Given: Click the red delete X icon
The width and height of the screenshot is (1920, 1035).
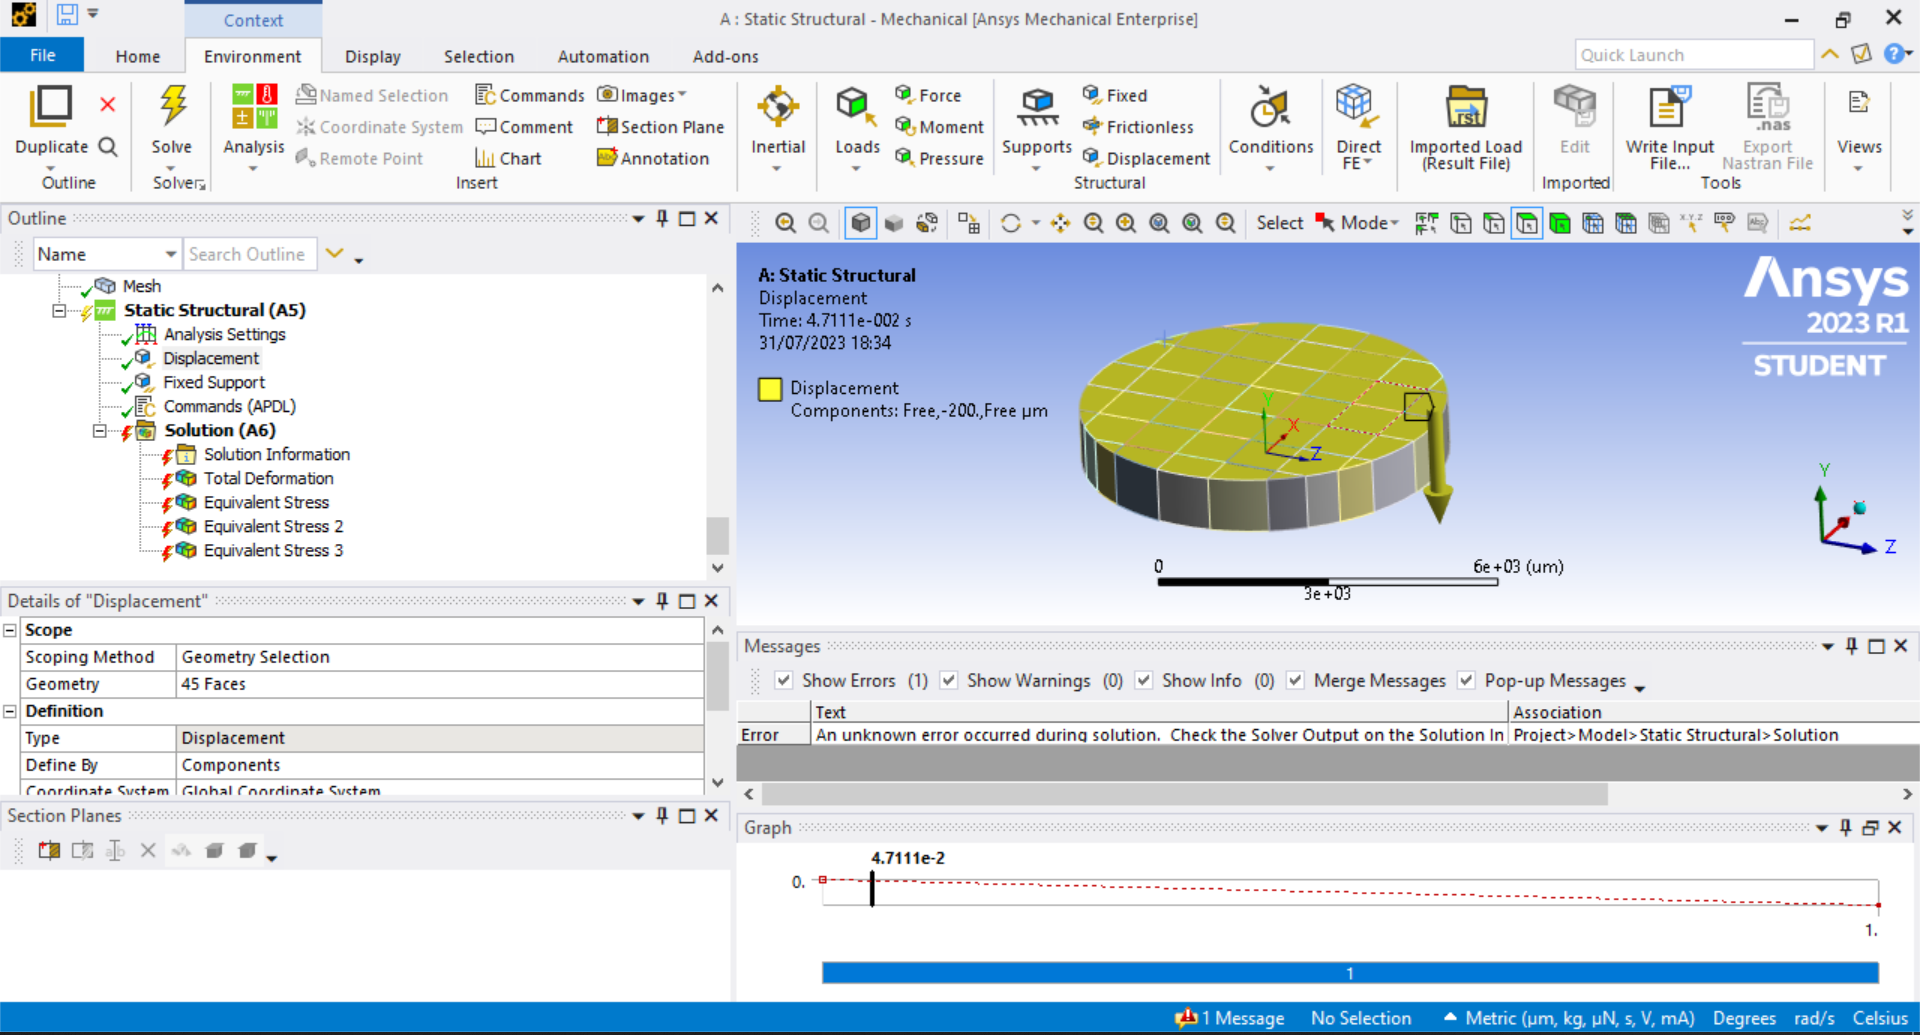Looking at the screenshot, I should pos(108,104).
